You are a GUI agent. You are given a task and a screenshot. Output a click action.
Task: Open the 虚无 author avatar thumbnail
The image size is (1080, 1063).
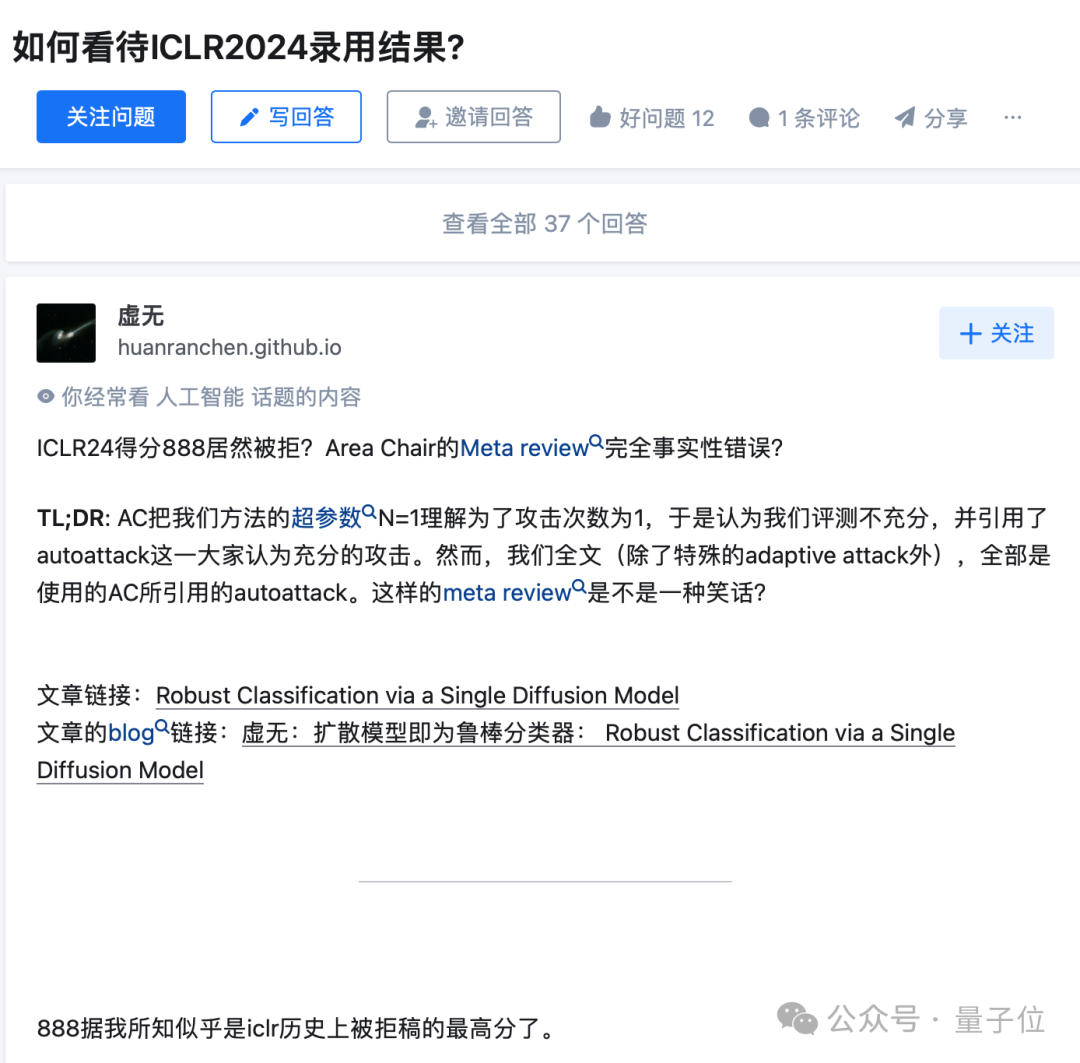66,333
